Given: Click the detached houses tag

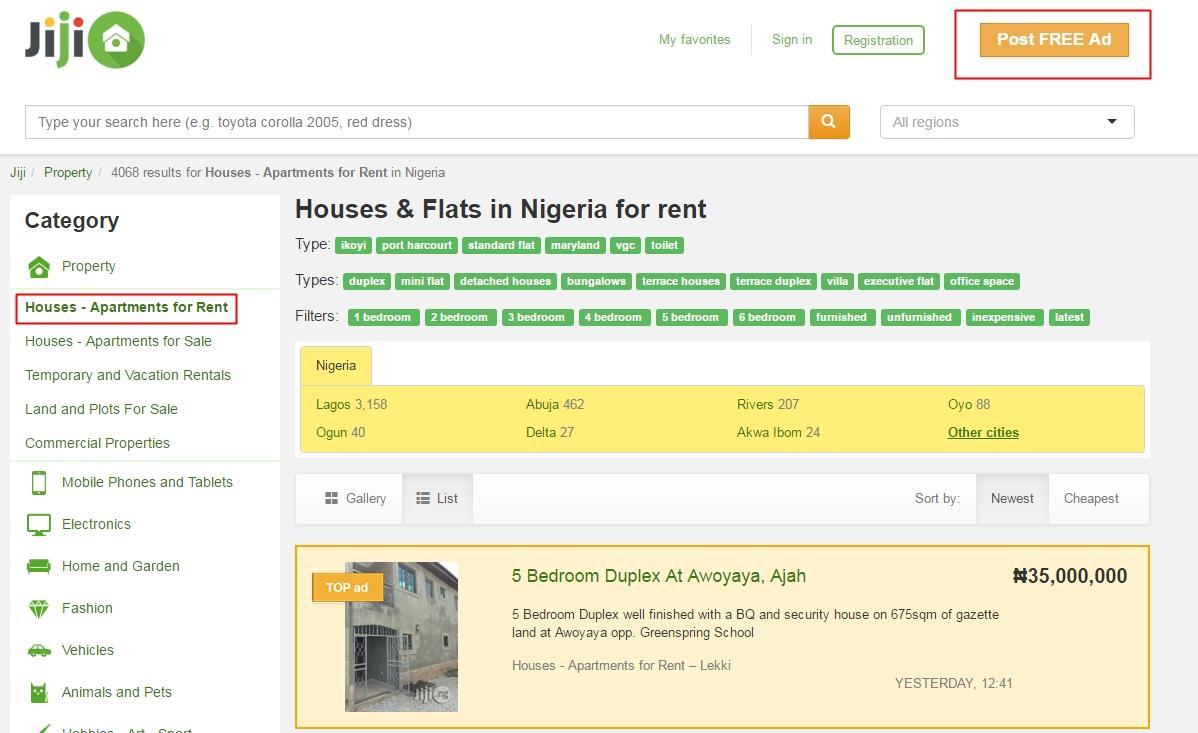Looking at the screenshot, I should pyautogui.click(x=505, y=281).
